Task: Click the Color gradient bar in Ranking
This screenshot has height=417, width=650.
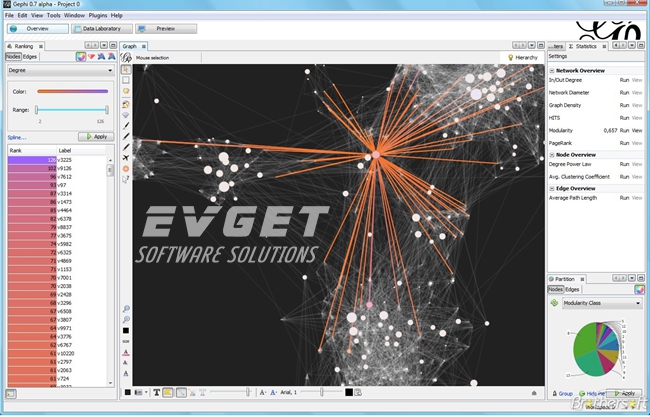Action: [x=73, y=91]
